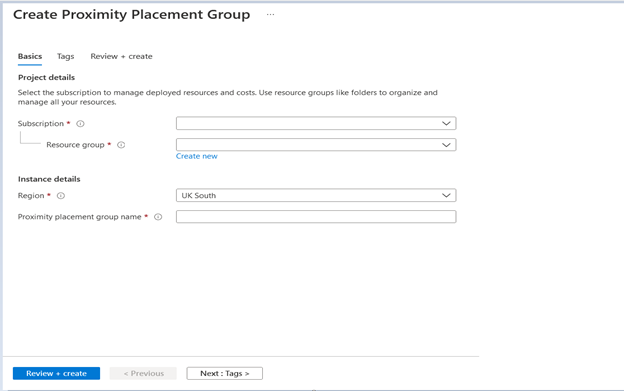The height and width of the screenshot is (391, 624).
Task: Switch to the Basics tab
Action: click(30, 56)
